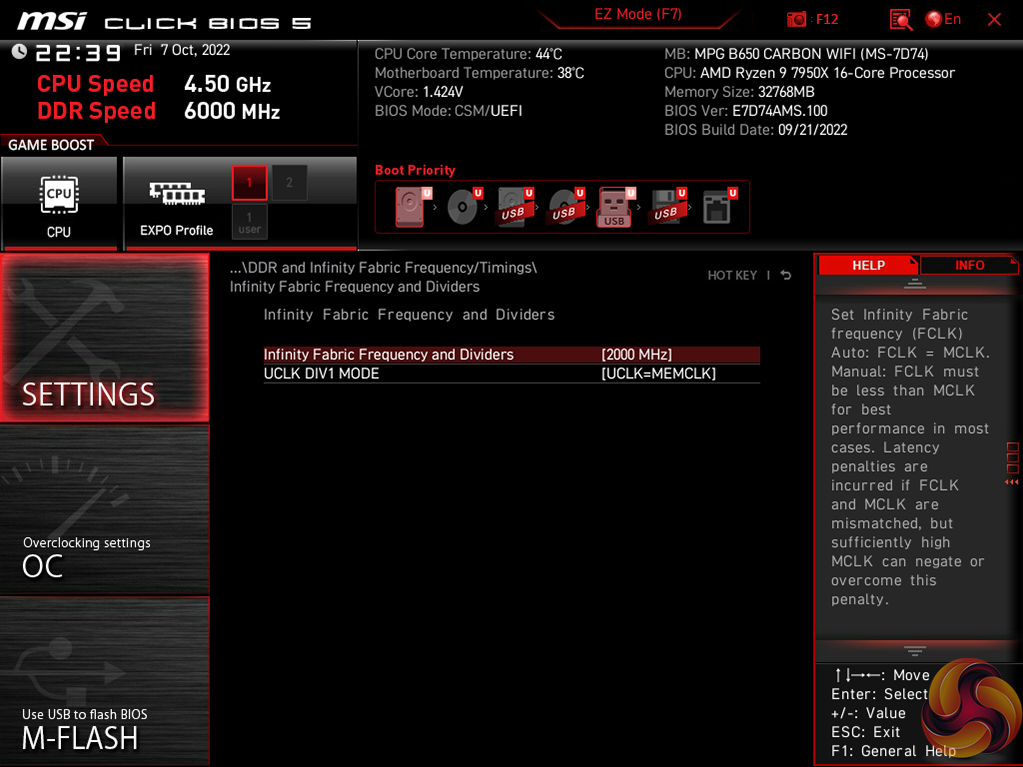
Task: Click the DDR Speed 6000 MHz readout
Action: pos(159,111)
